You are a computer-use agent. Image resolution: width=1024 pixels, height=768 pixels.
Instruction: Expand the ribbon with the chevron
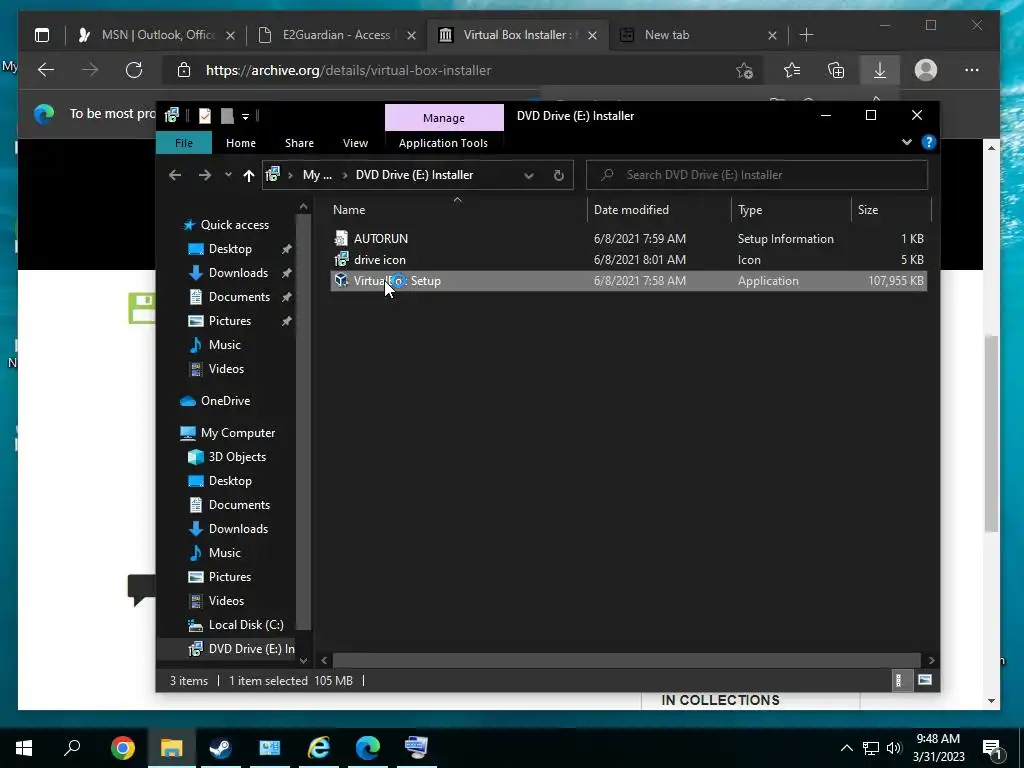(x=906, y=142)
